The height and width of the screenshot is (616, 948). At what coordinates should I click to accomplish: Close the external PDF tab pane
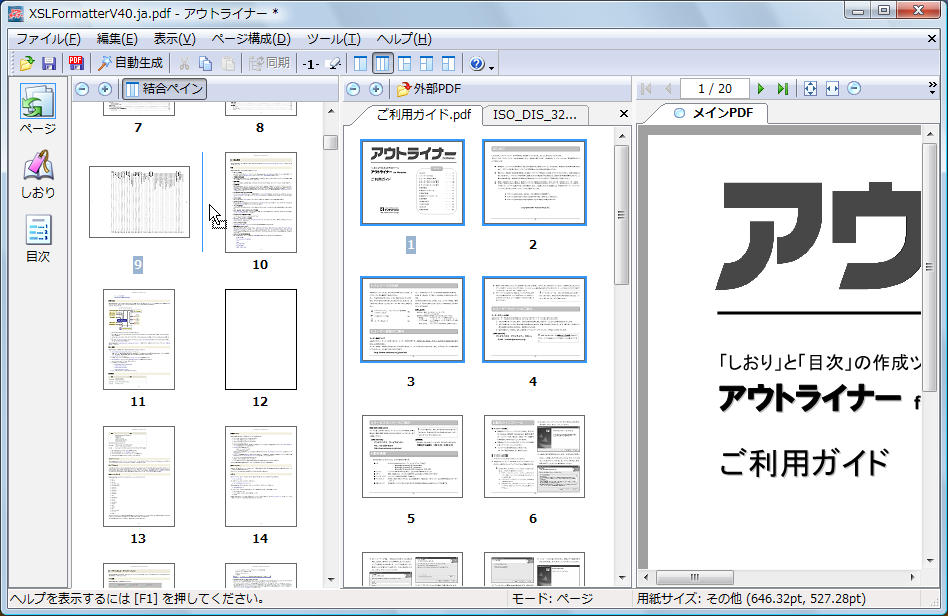point(624,114)
